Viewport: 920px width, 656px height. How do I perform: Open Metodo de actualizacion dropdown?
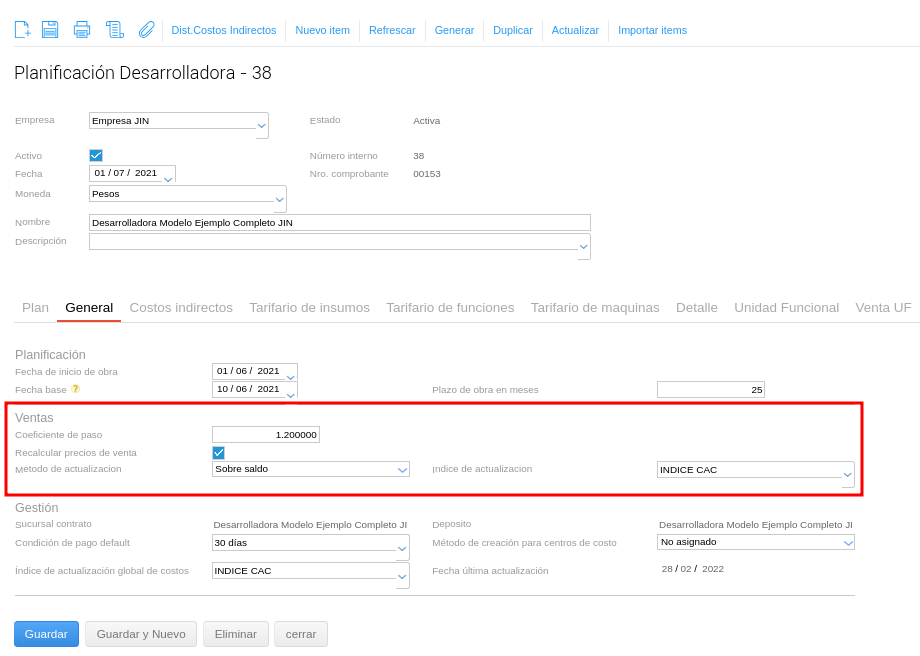pyautogui.click(x=402, y=469)
